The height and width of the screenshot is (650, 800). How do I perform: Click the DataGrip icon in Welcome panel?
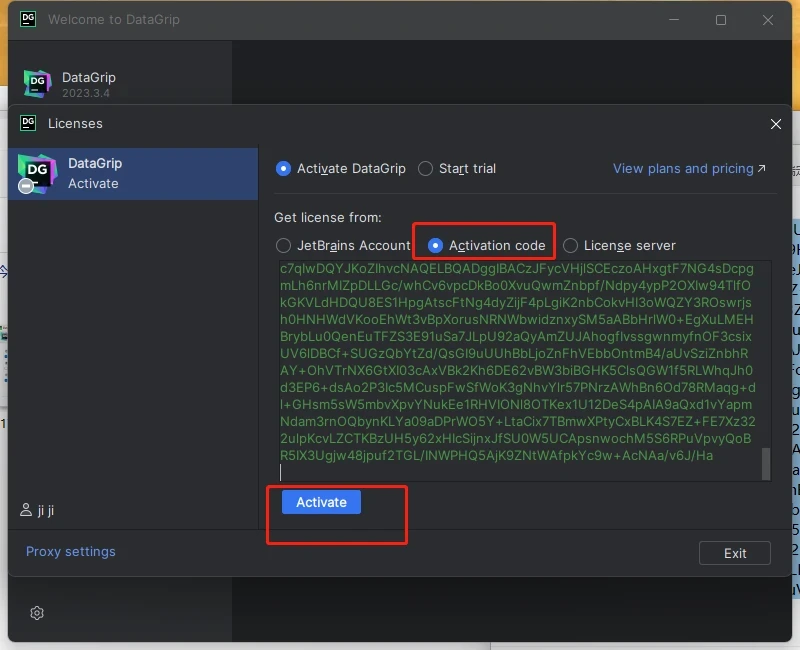(x=37, y=84)
